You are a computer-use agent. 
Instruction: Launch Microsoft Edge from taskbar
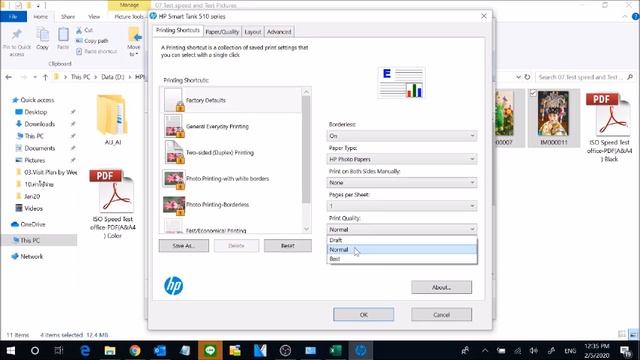pyautogui.click(x=85, y=351)
